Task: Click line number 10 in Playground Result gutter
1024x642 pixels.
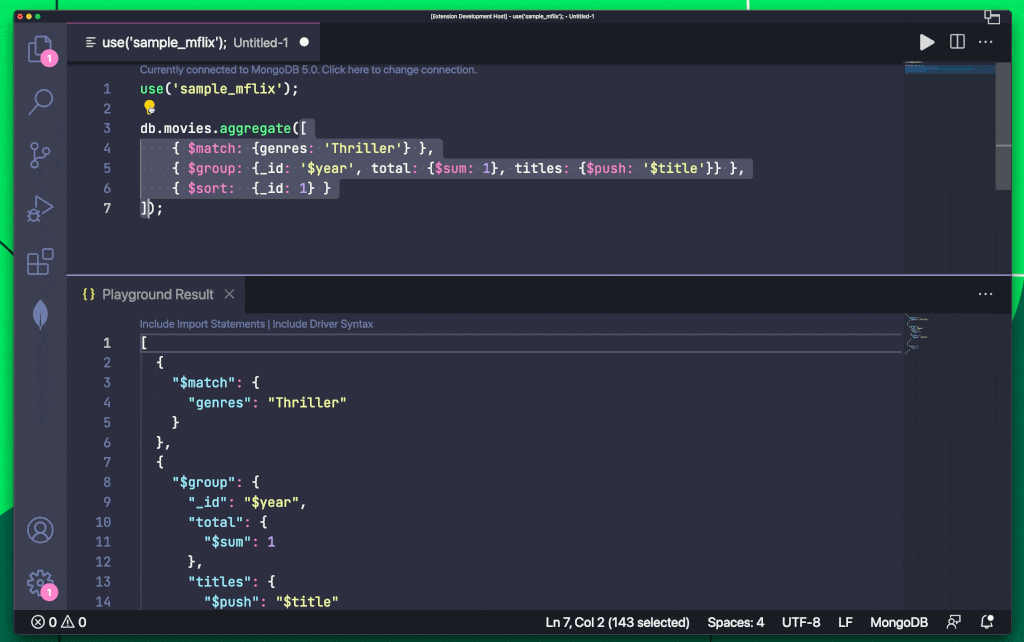Action: pyautogui.click(x=103, y=522)
